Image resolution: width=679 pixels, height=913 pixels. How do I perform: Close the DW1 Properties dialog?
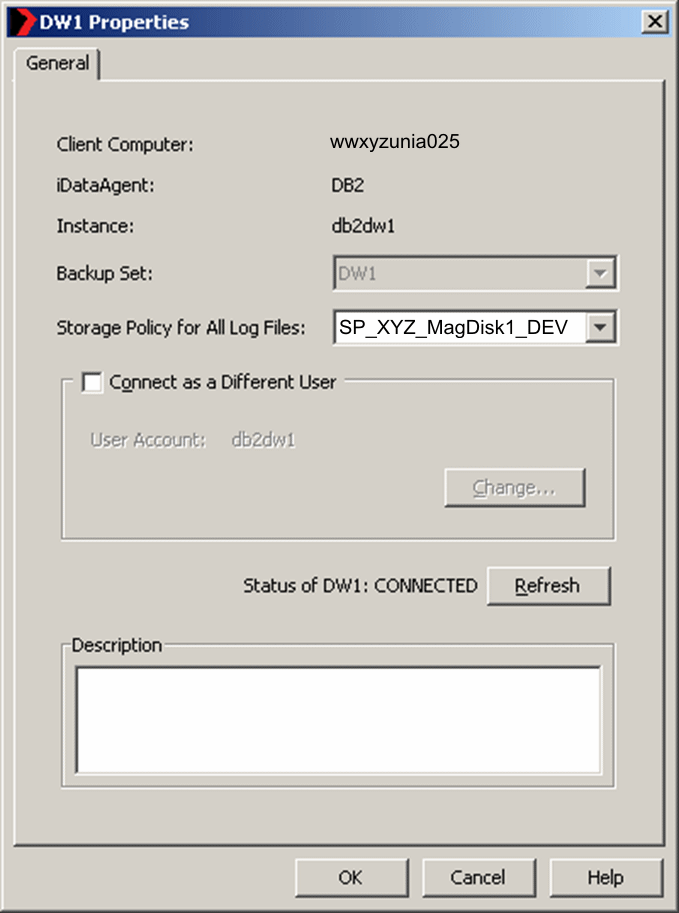pyautogui.click(x=655, y=22)
